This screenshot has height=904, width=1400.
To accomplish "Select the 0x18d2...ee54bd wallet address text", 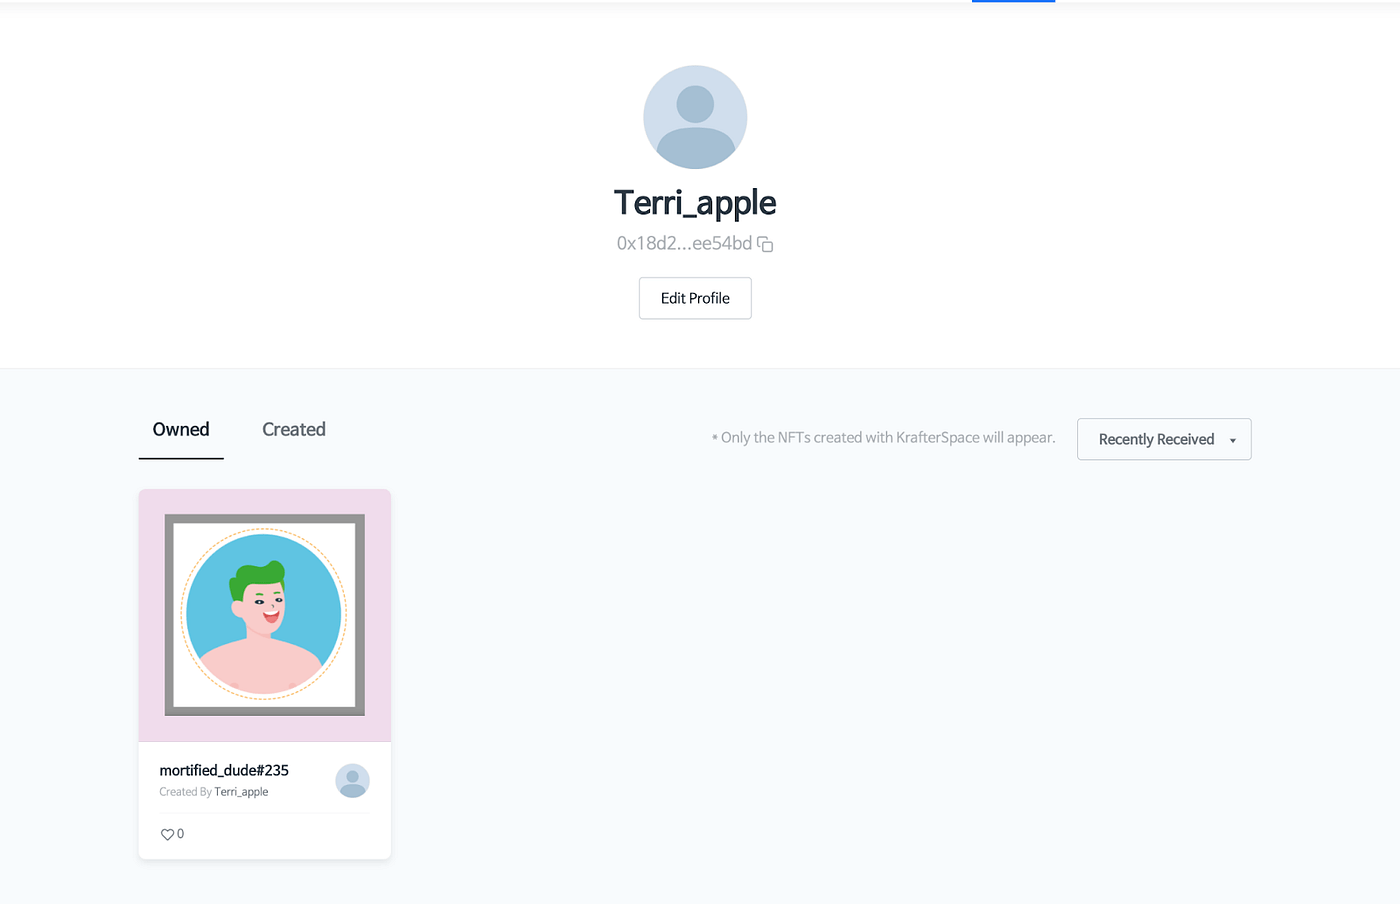I will 684,243.
